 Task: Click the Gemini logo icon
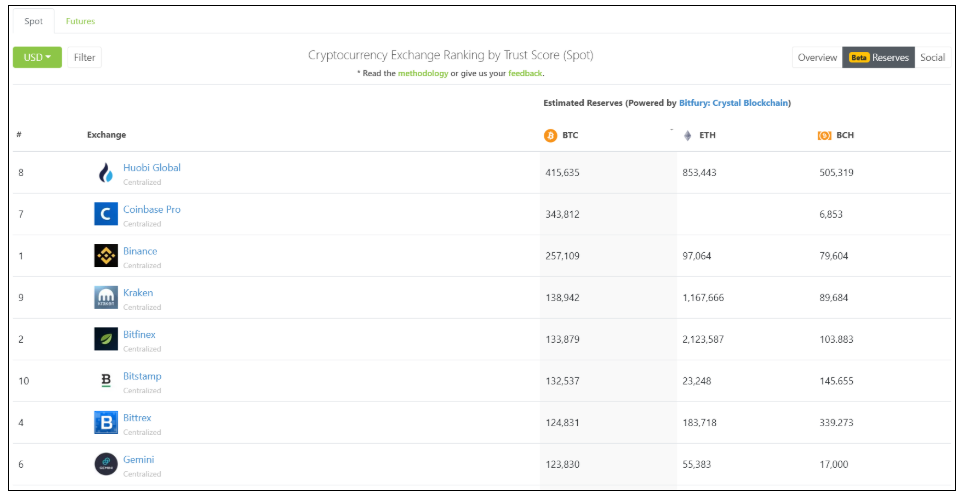(106, 464)
